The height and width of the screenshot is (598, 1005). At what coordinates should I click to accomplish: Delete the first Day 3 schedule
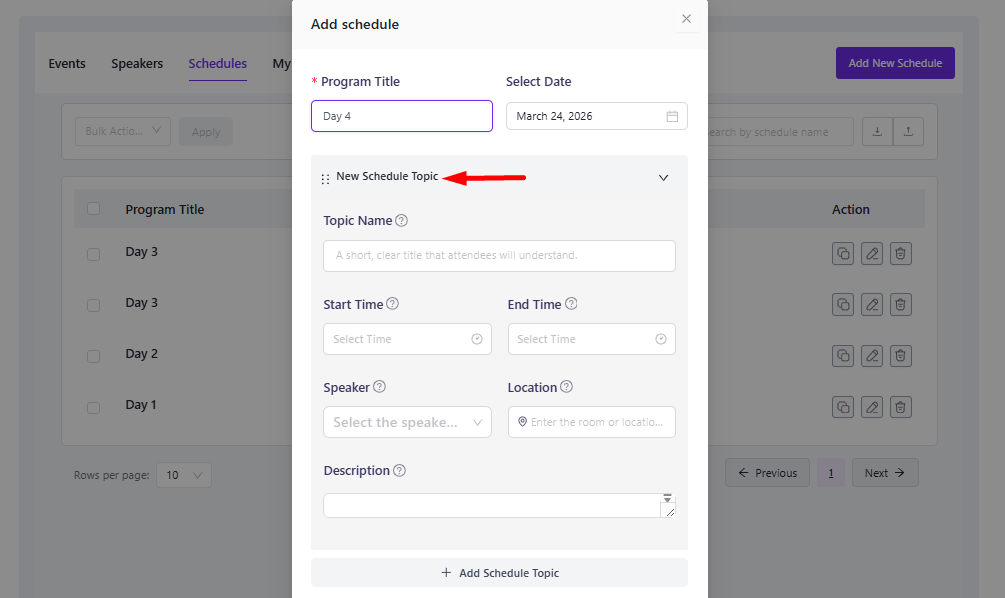901,253
